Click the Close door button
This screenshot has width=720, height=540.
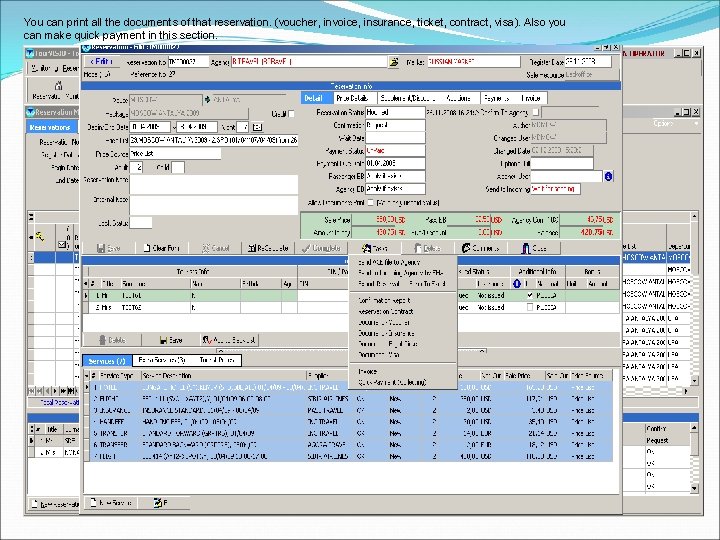pos(534,248)
